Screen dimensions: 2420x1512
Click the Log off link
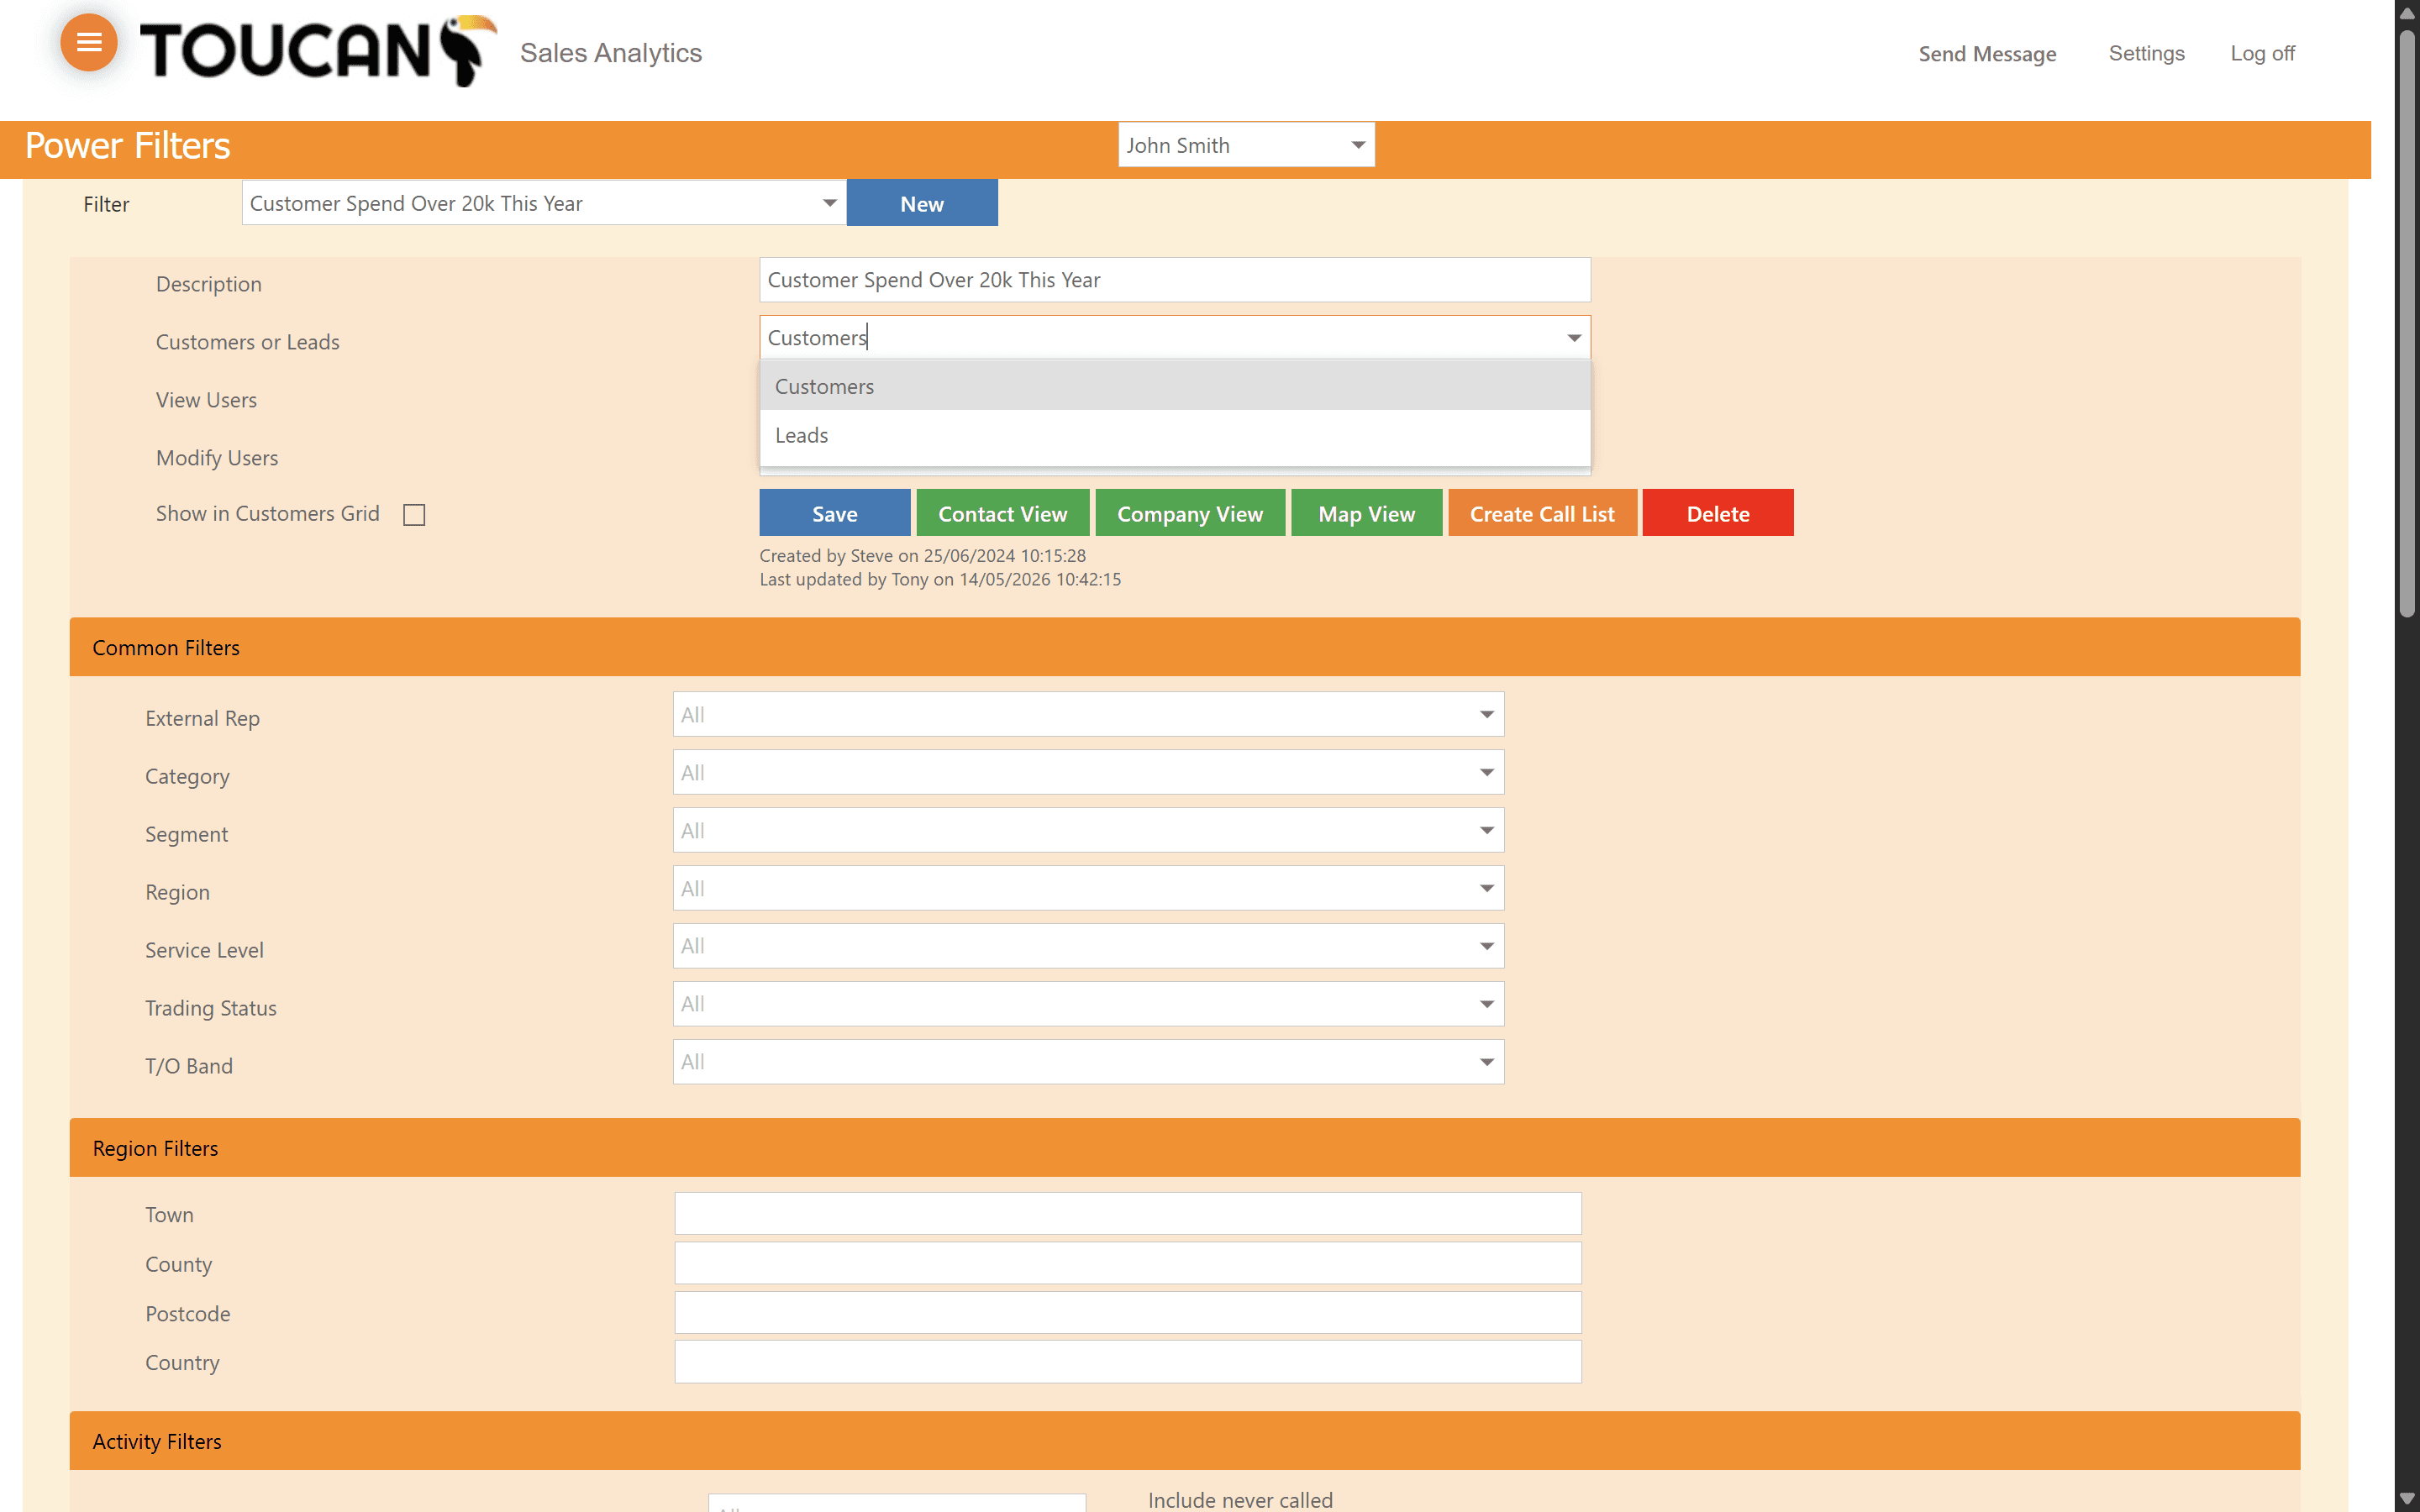[x=2262, y=53]
